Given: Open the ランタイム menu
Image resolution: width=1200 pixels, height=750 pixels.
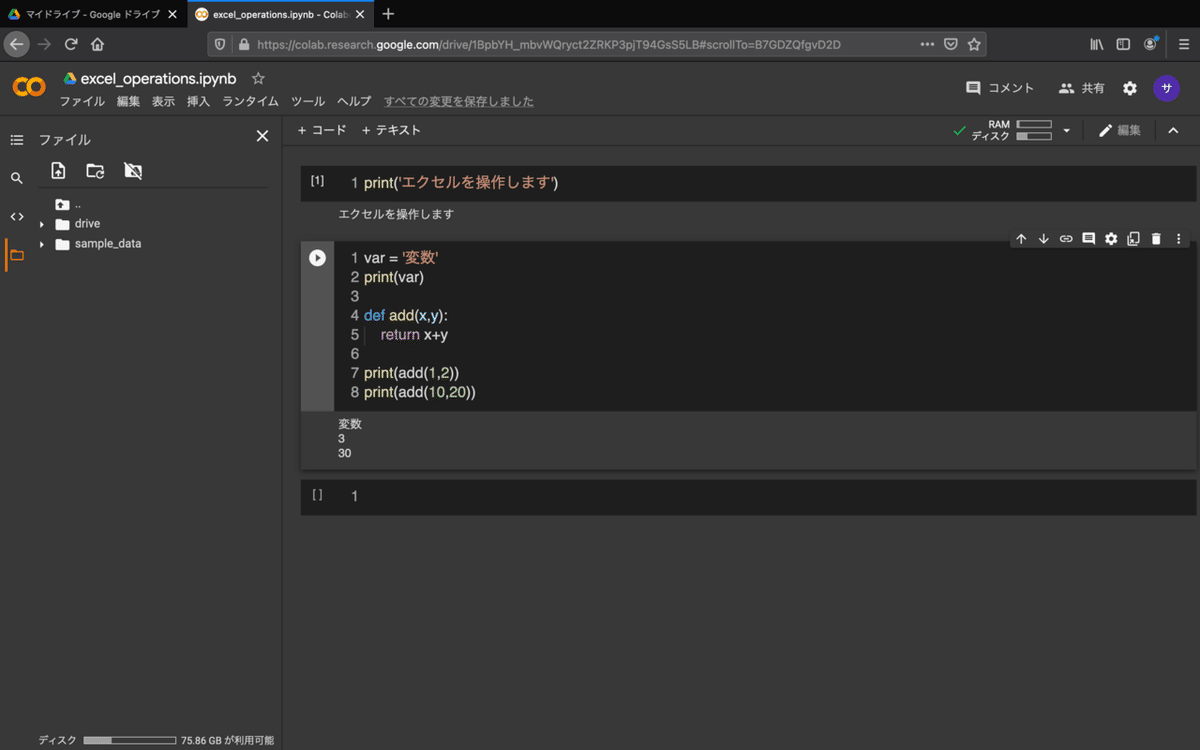Looking at the screenshot, I should [x=249, y=101].
